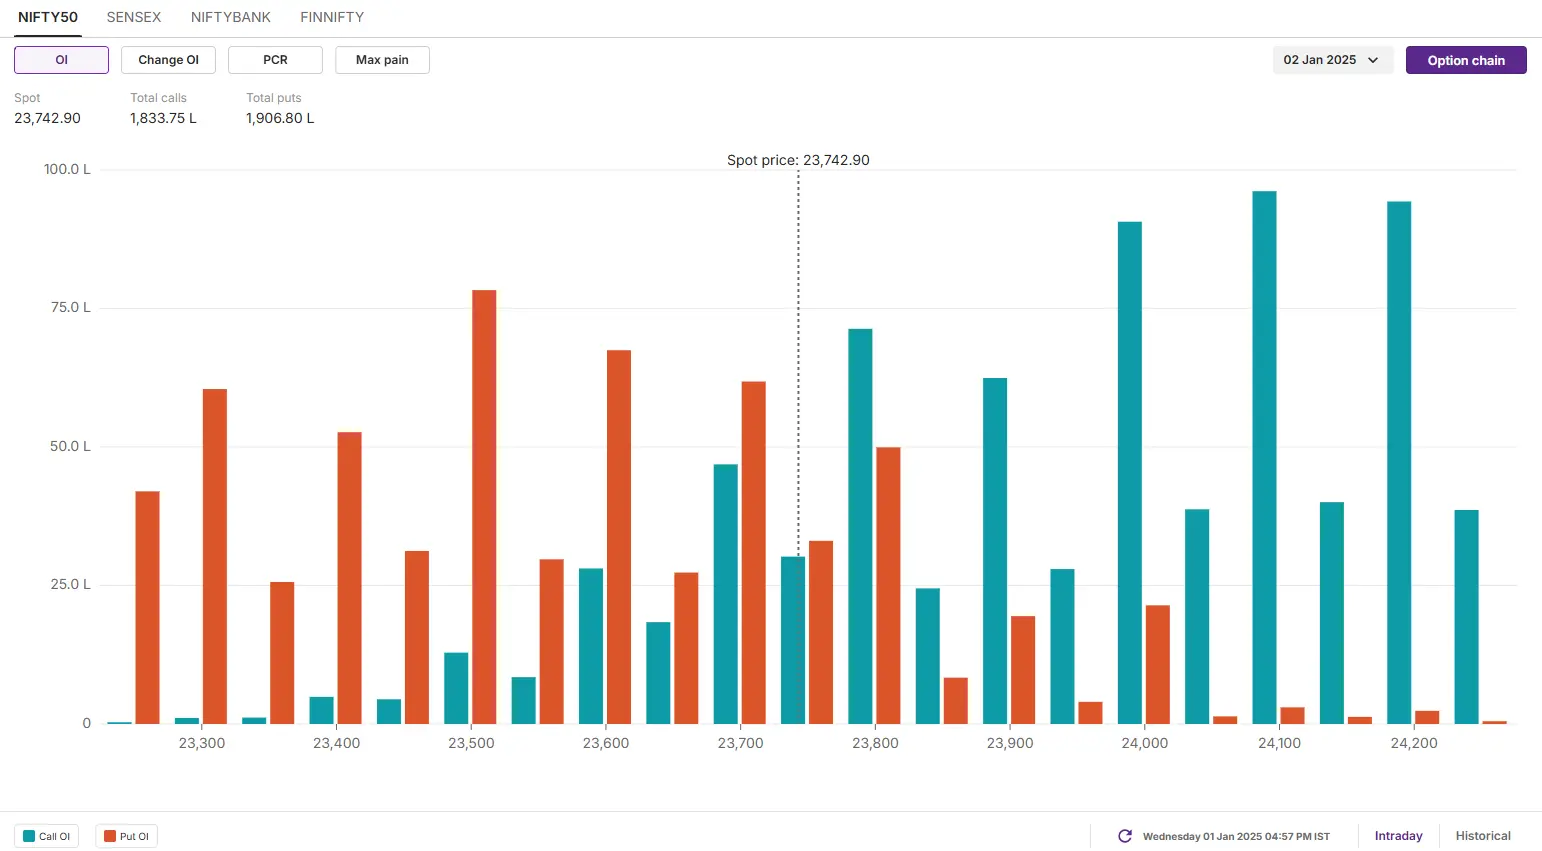1542x851 pixels.
Task: Click the 23,600 call OI bar
Action: 591,646
